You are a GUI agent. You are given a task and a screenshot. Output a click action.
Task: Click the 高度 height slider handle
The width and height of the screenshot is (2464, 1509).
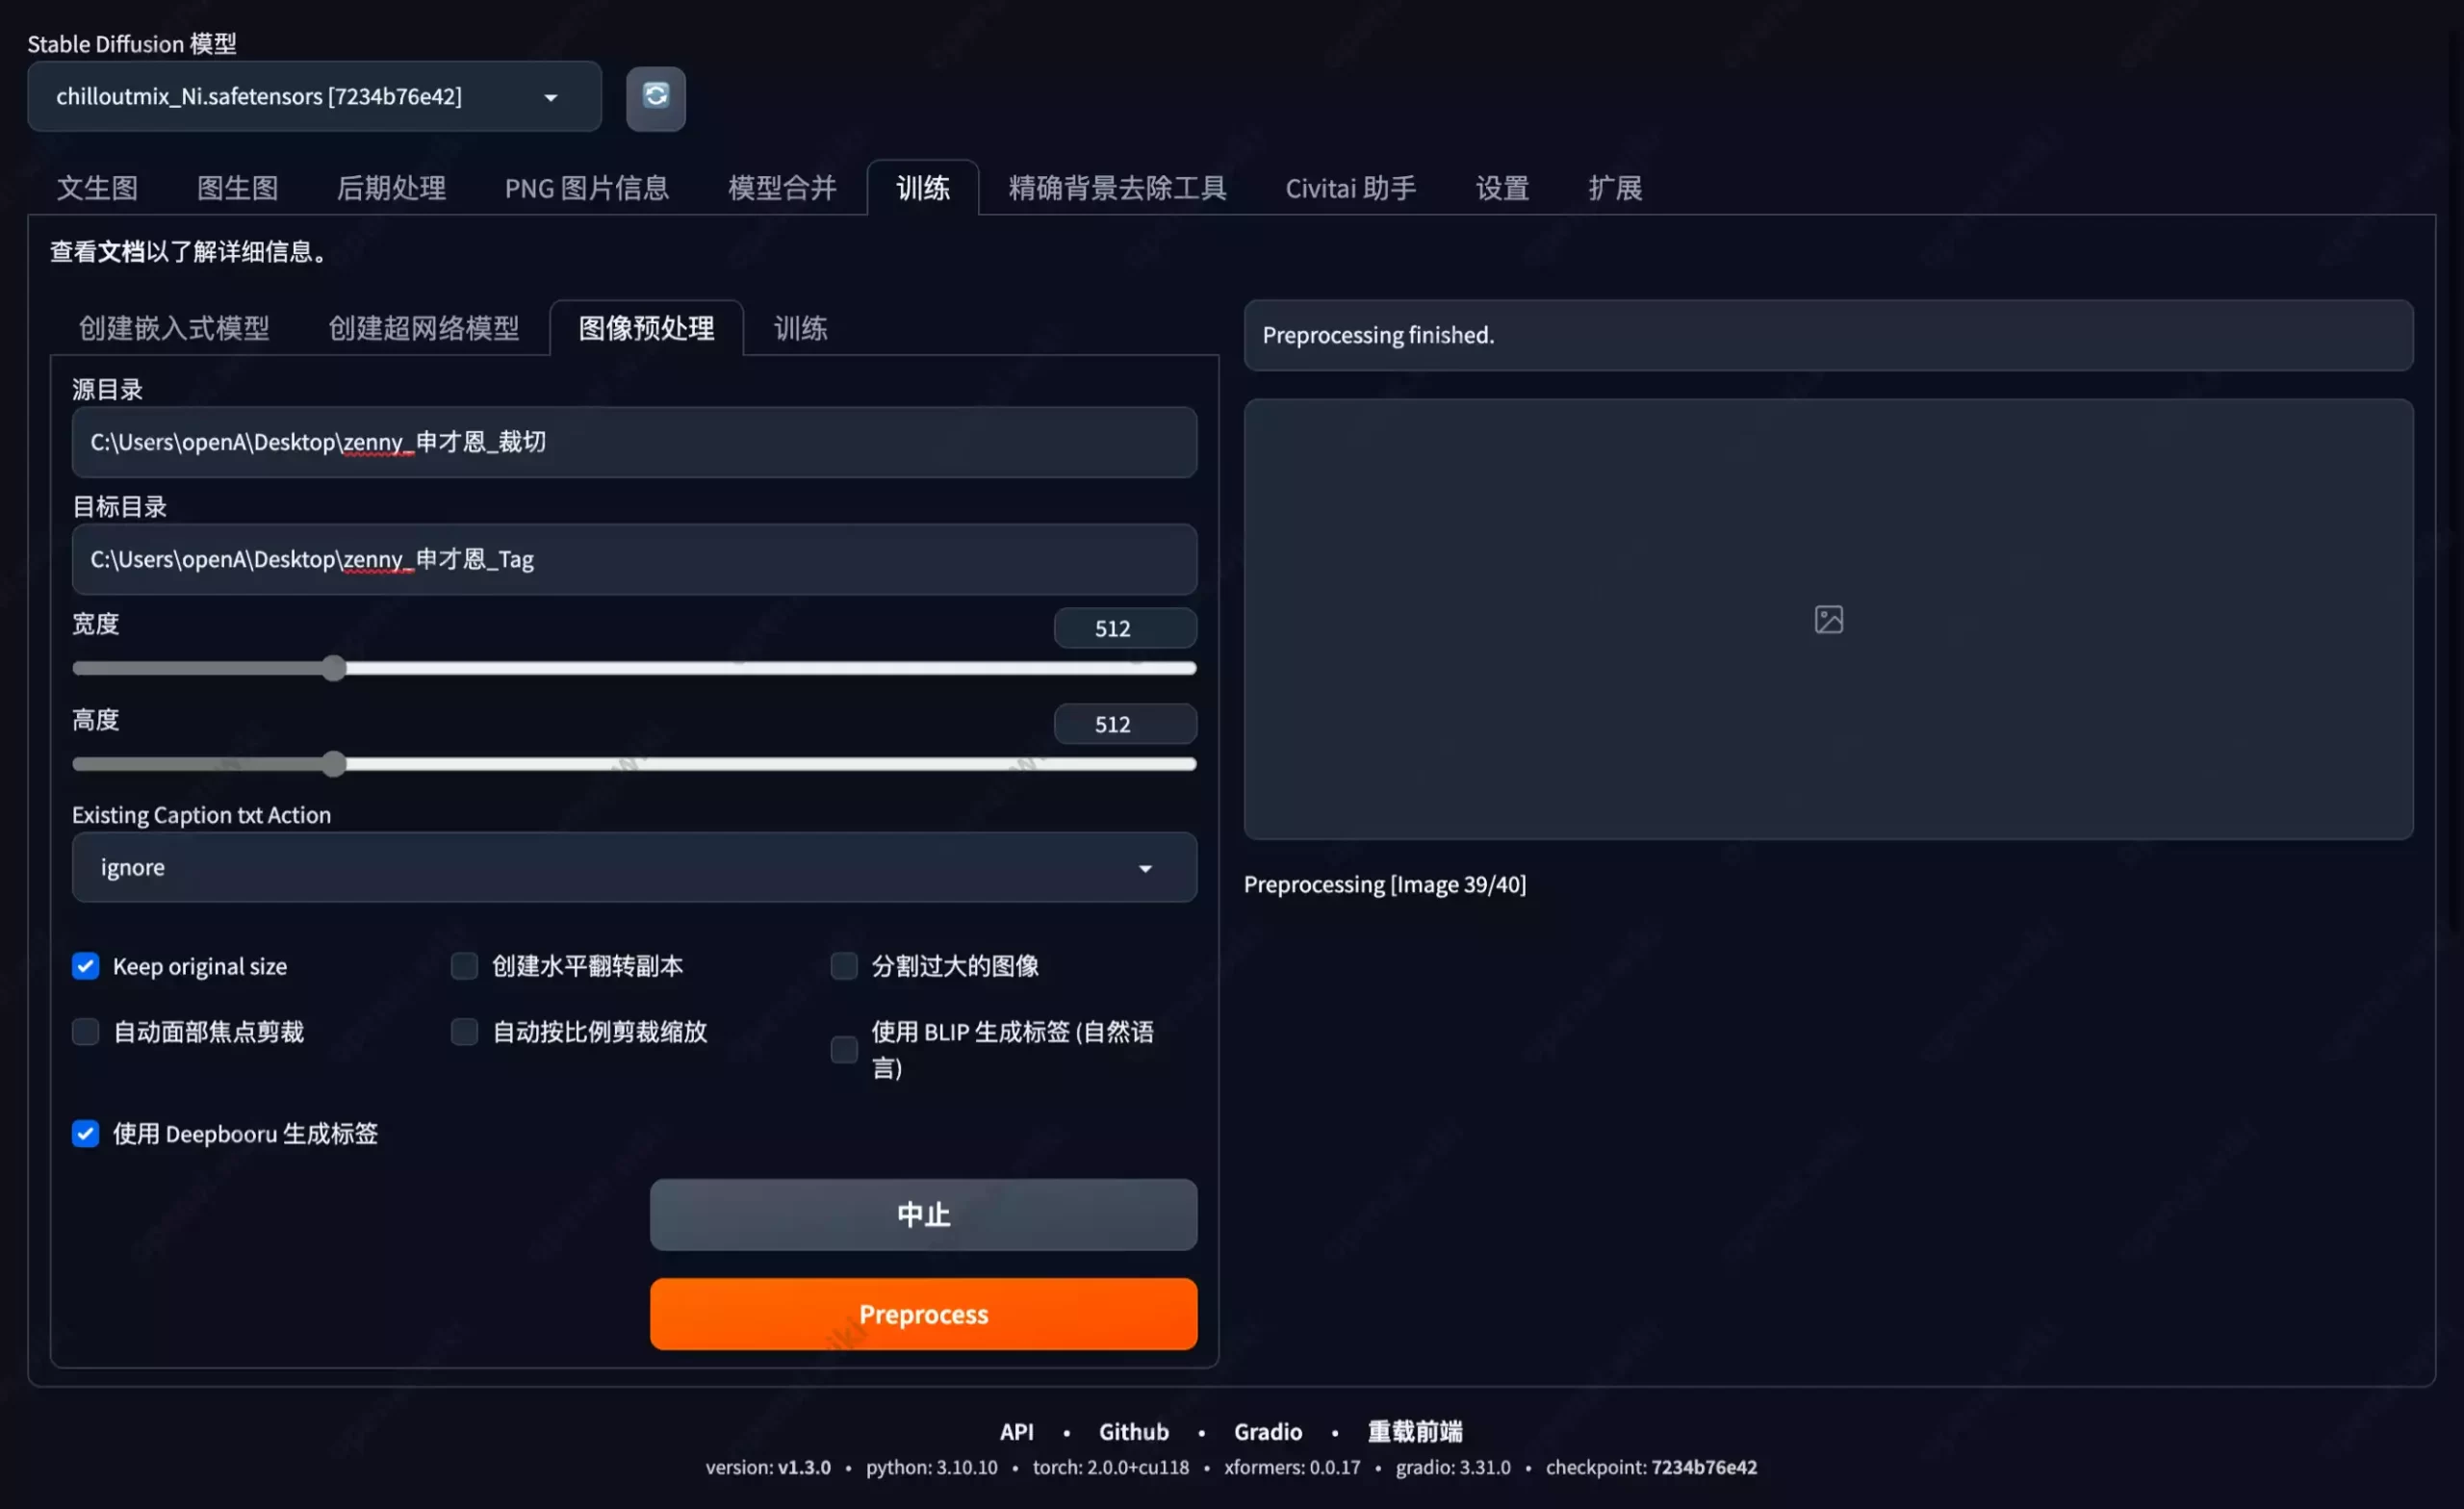334,764
